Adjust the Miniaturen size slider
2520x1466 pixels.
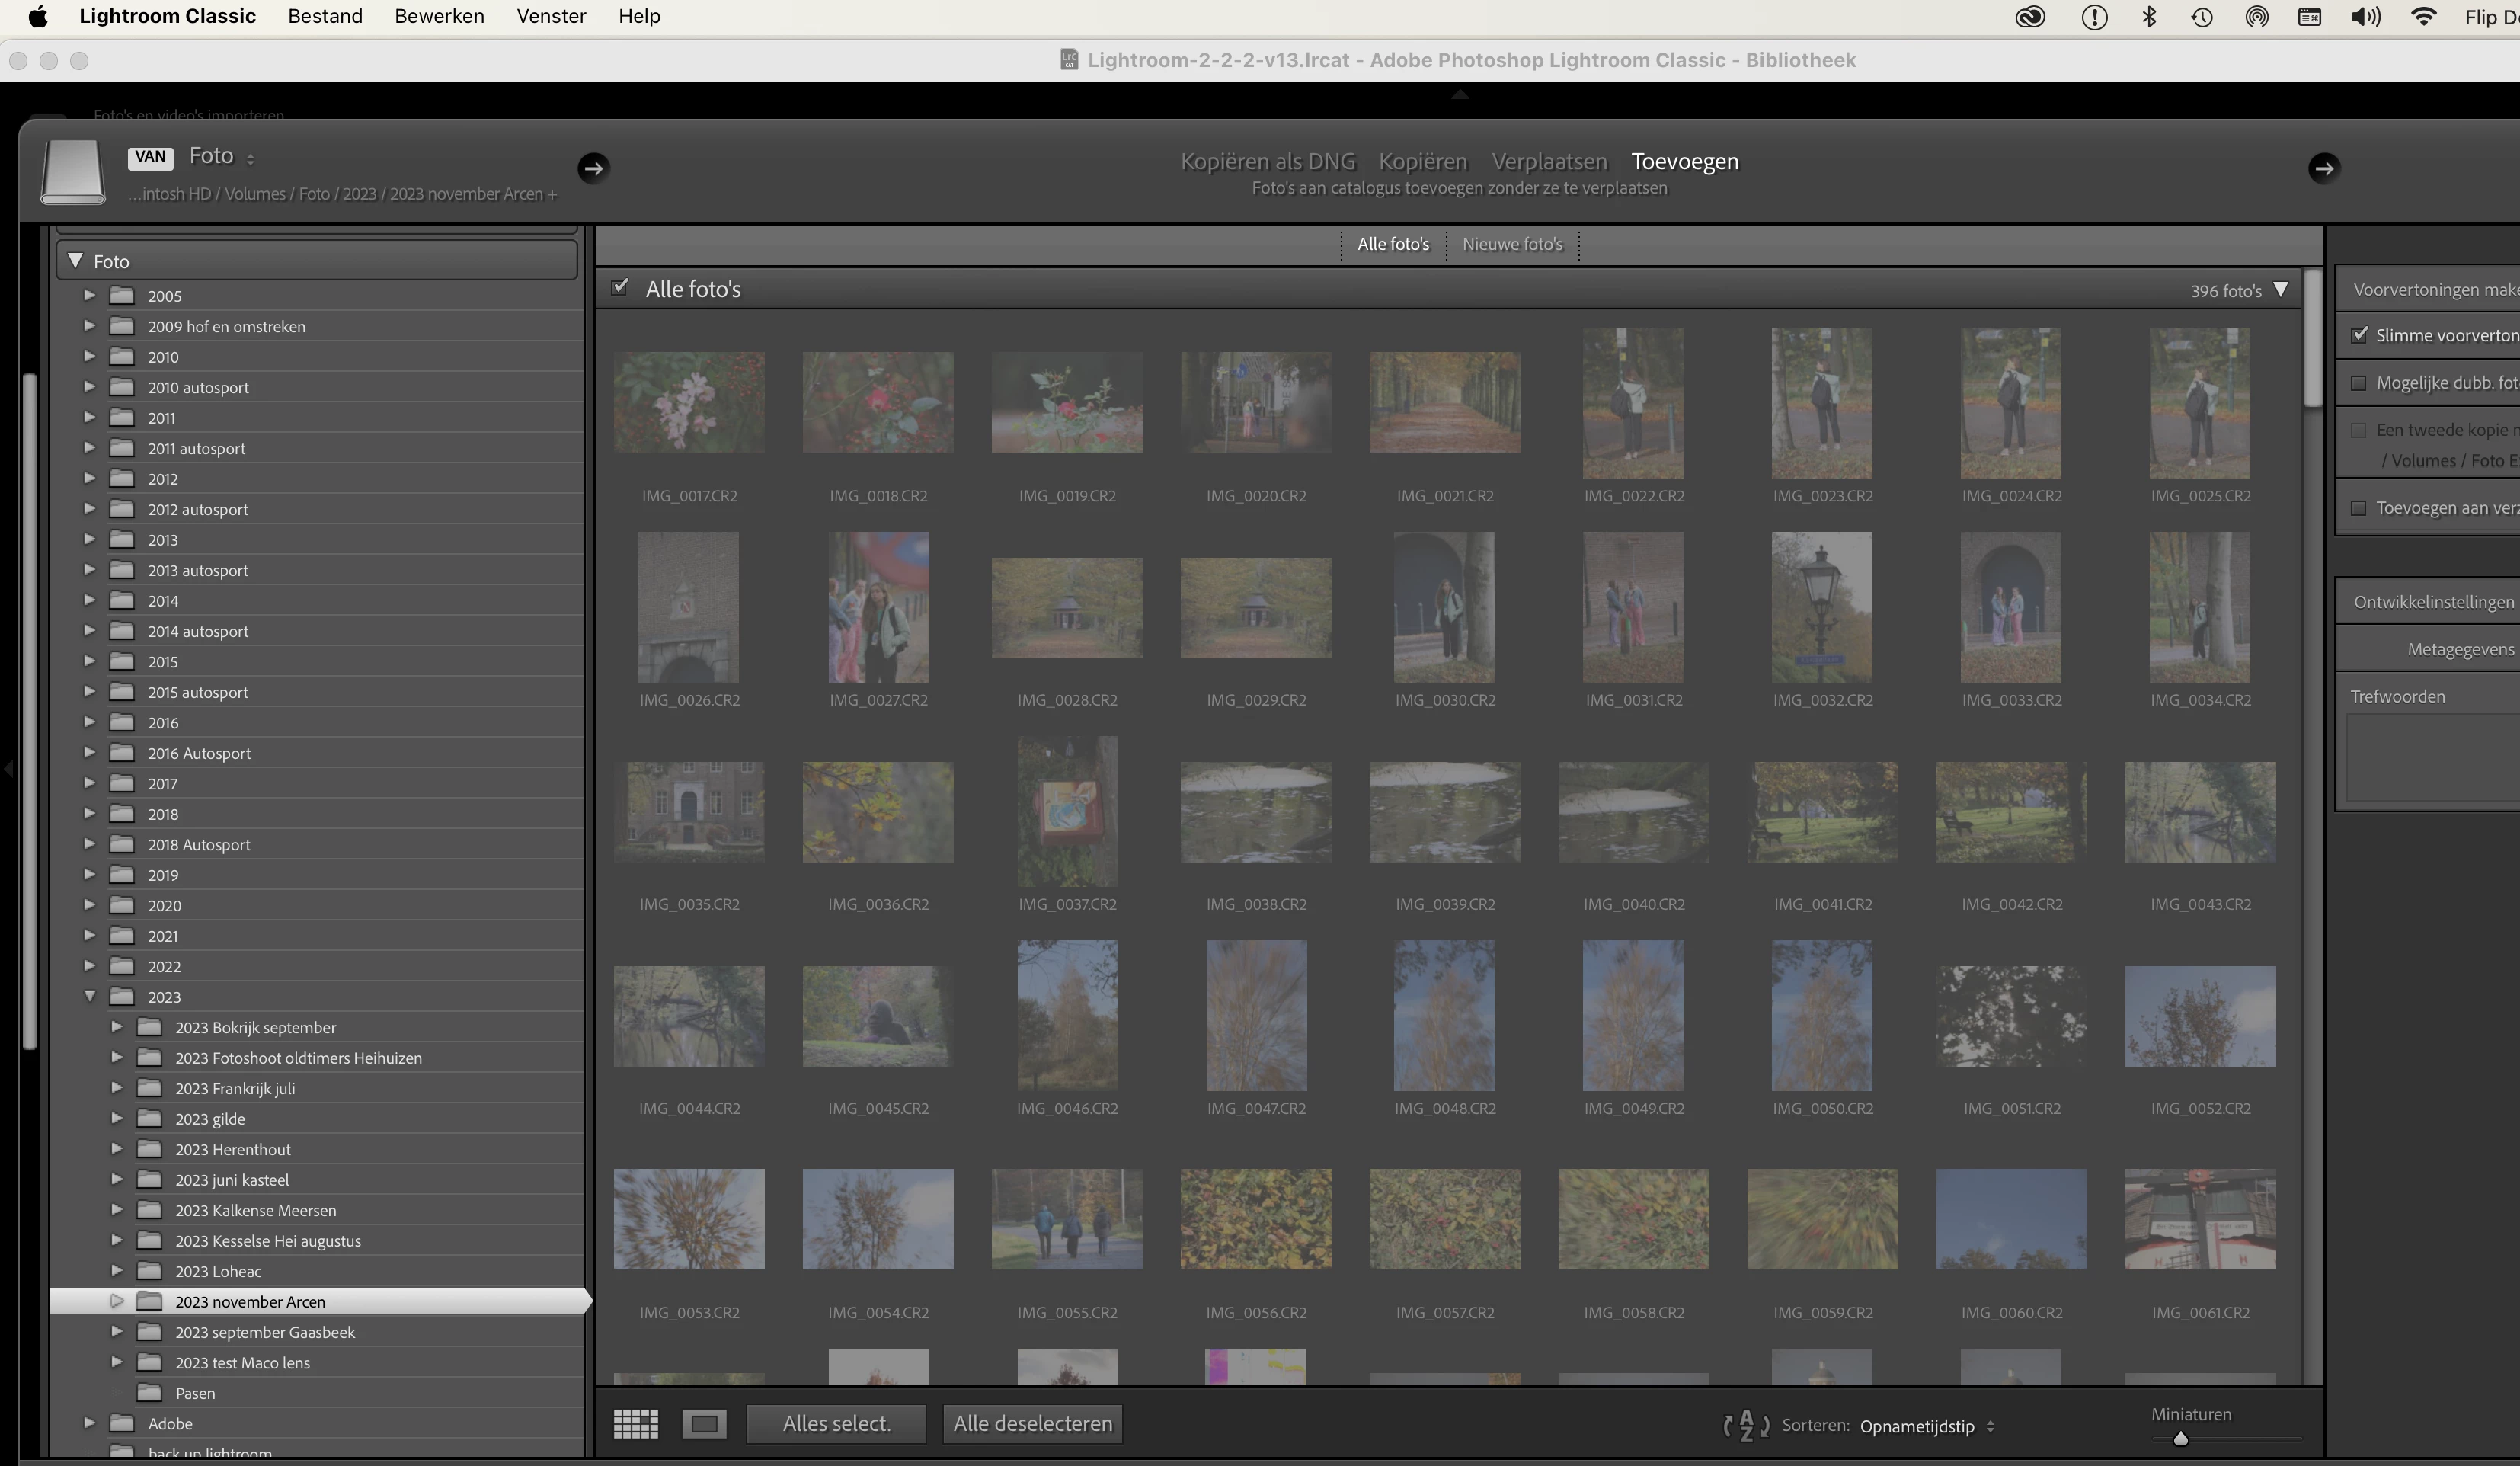[2181, 1439]
